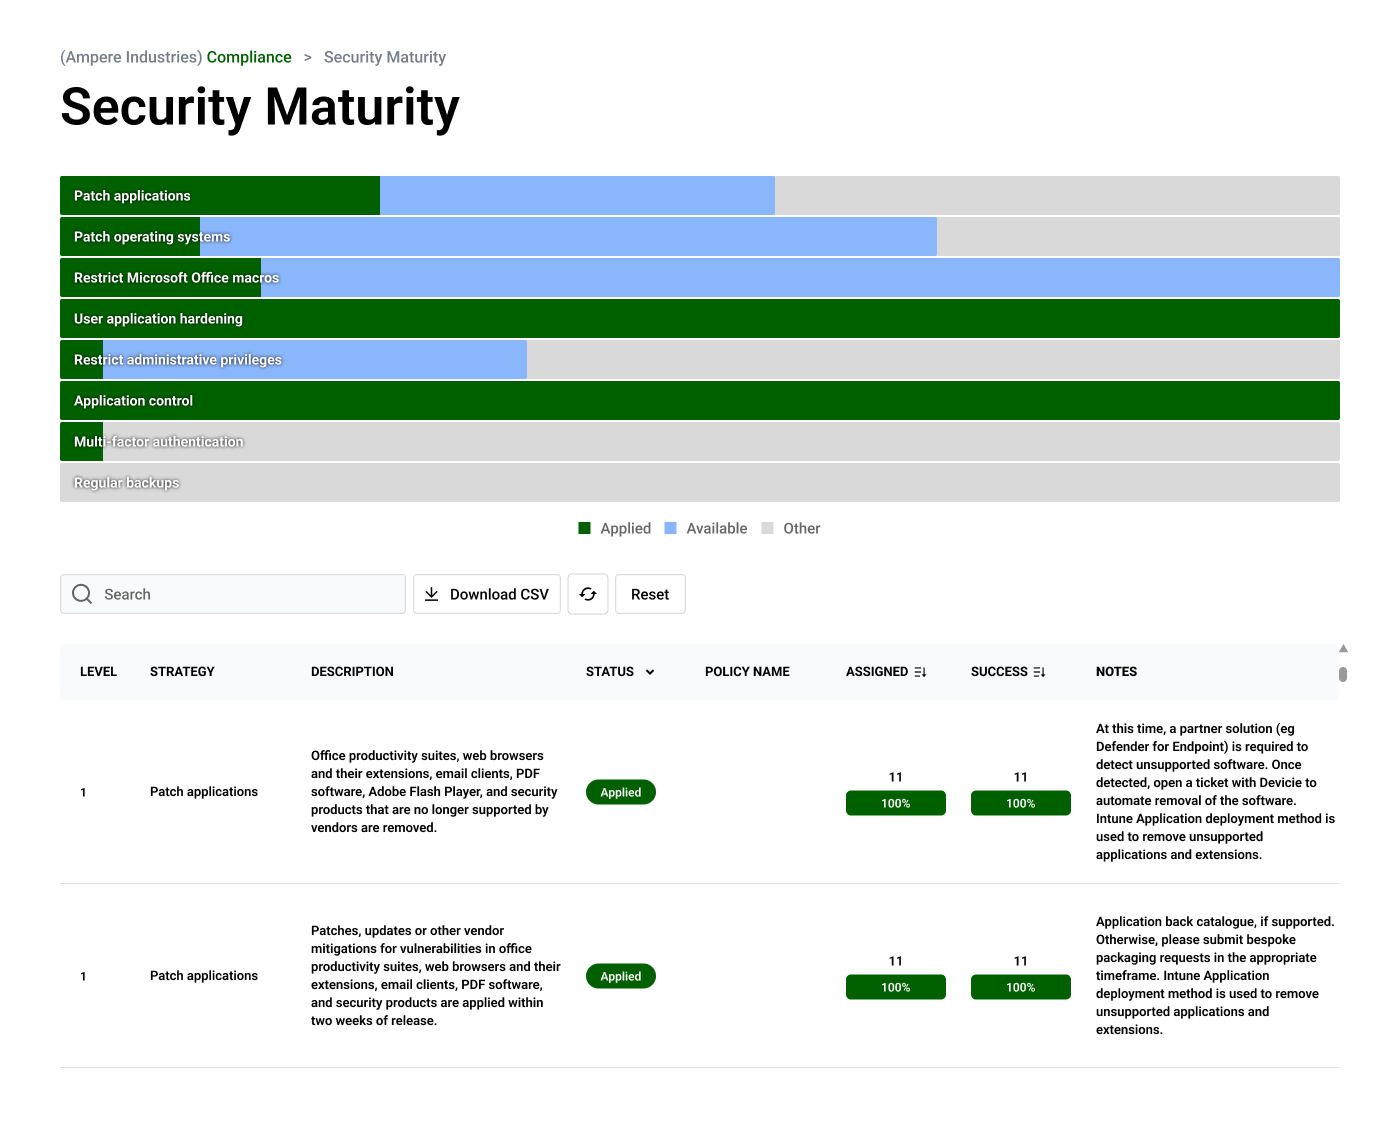
Task: Click the 100% success progress bar in row one
Action: coord(1020,803)
